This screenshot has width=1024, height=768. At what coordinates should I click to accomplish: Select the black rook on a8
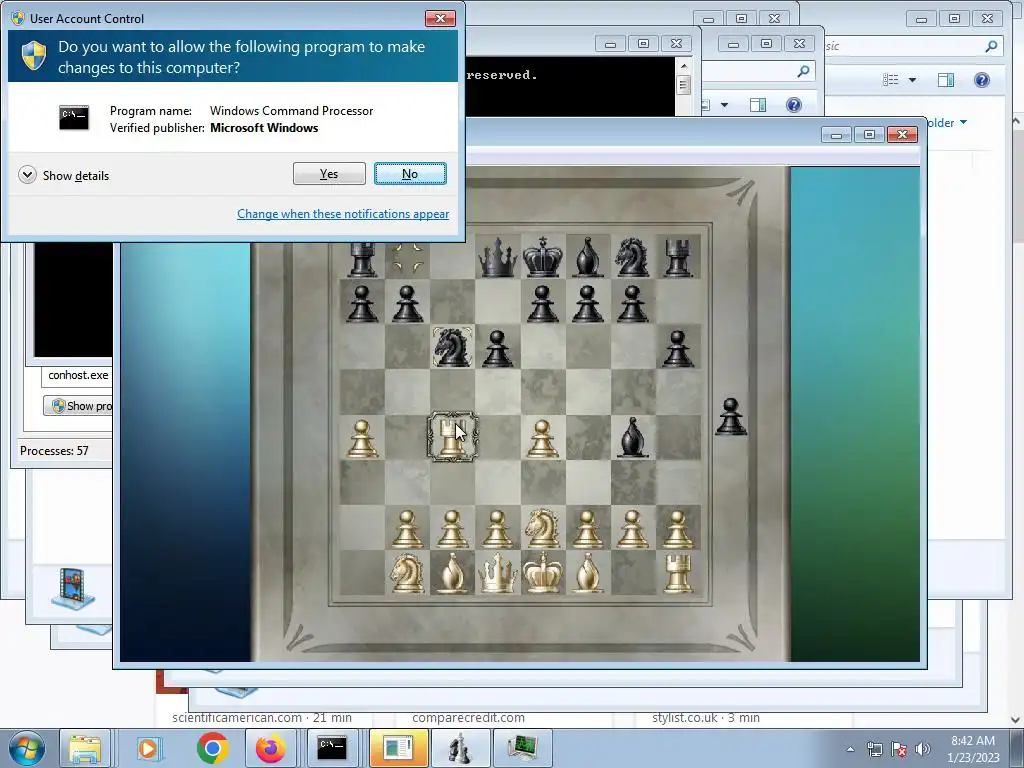(362, 259)
